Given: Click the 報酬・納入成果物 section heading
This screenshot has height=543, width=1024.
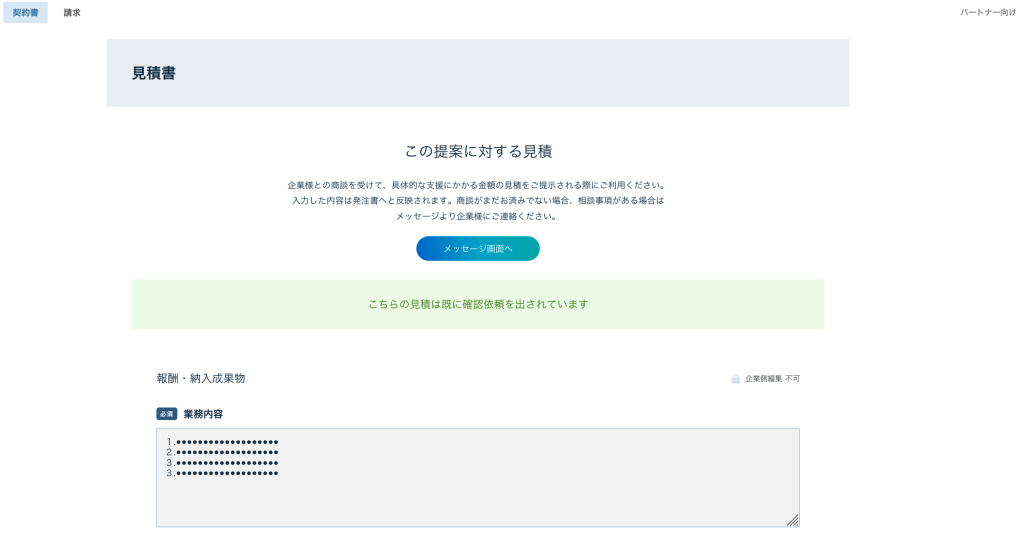Looking at the screenshot, I should 201,378.
